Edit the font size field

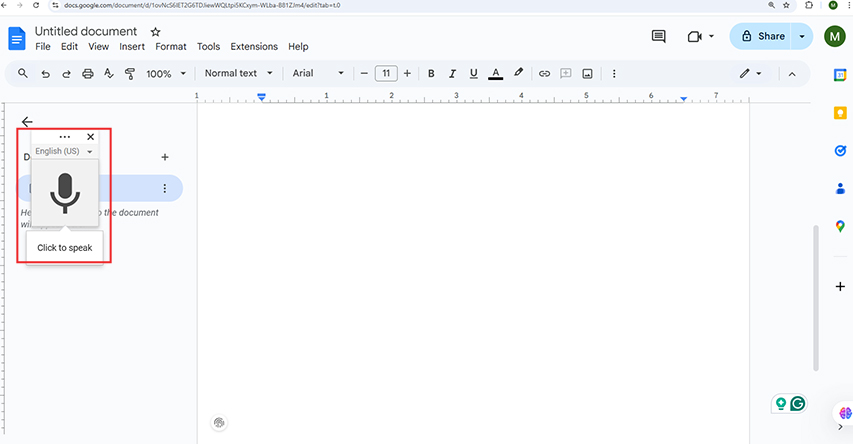coord(386,73)
